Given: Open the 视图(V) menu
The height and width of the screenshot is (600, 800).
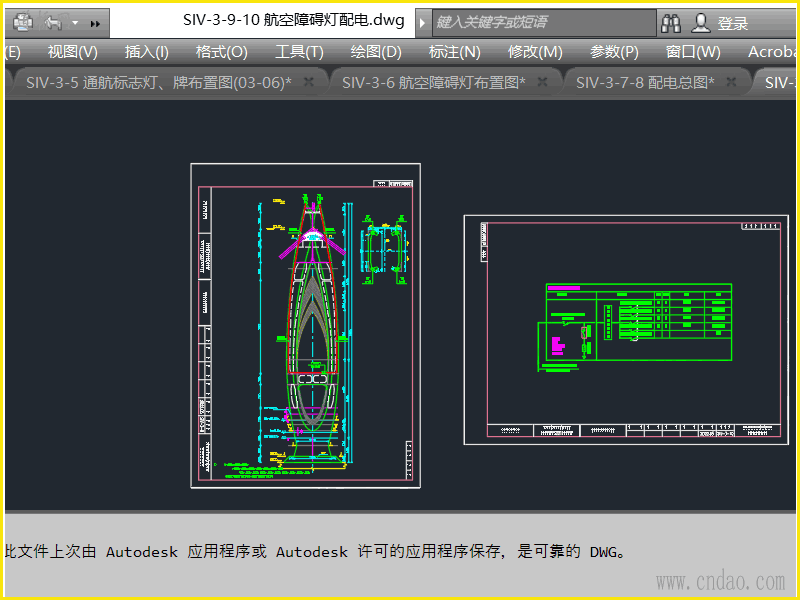Looking at the screenshot, I should (x=72, y=52).
